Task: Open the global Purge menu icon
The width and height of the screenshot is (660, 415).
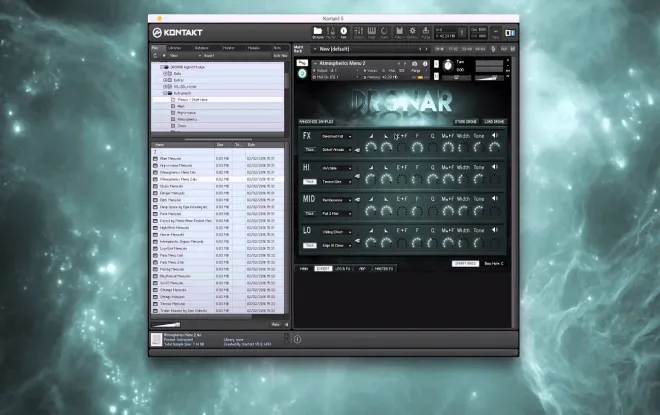Action: [x=426, y=32]
